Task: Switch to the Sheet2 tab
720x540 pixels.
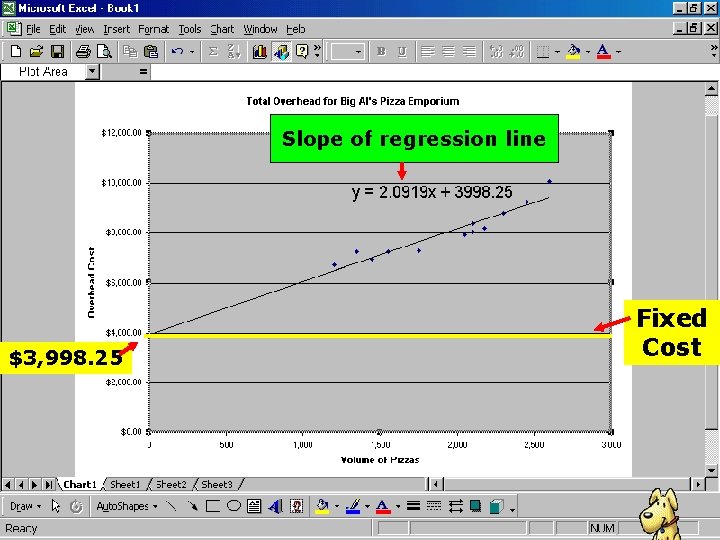Action: [171, 484]
